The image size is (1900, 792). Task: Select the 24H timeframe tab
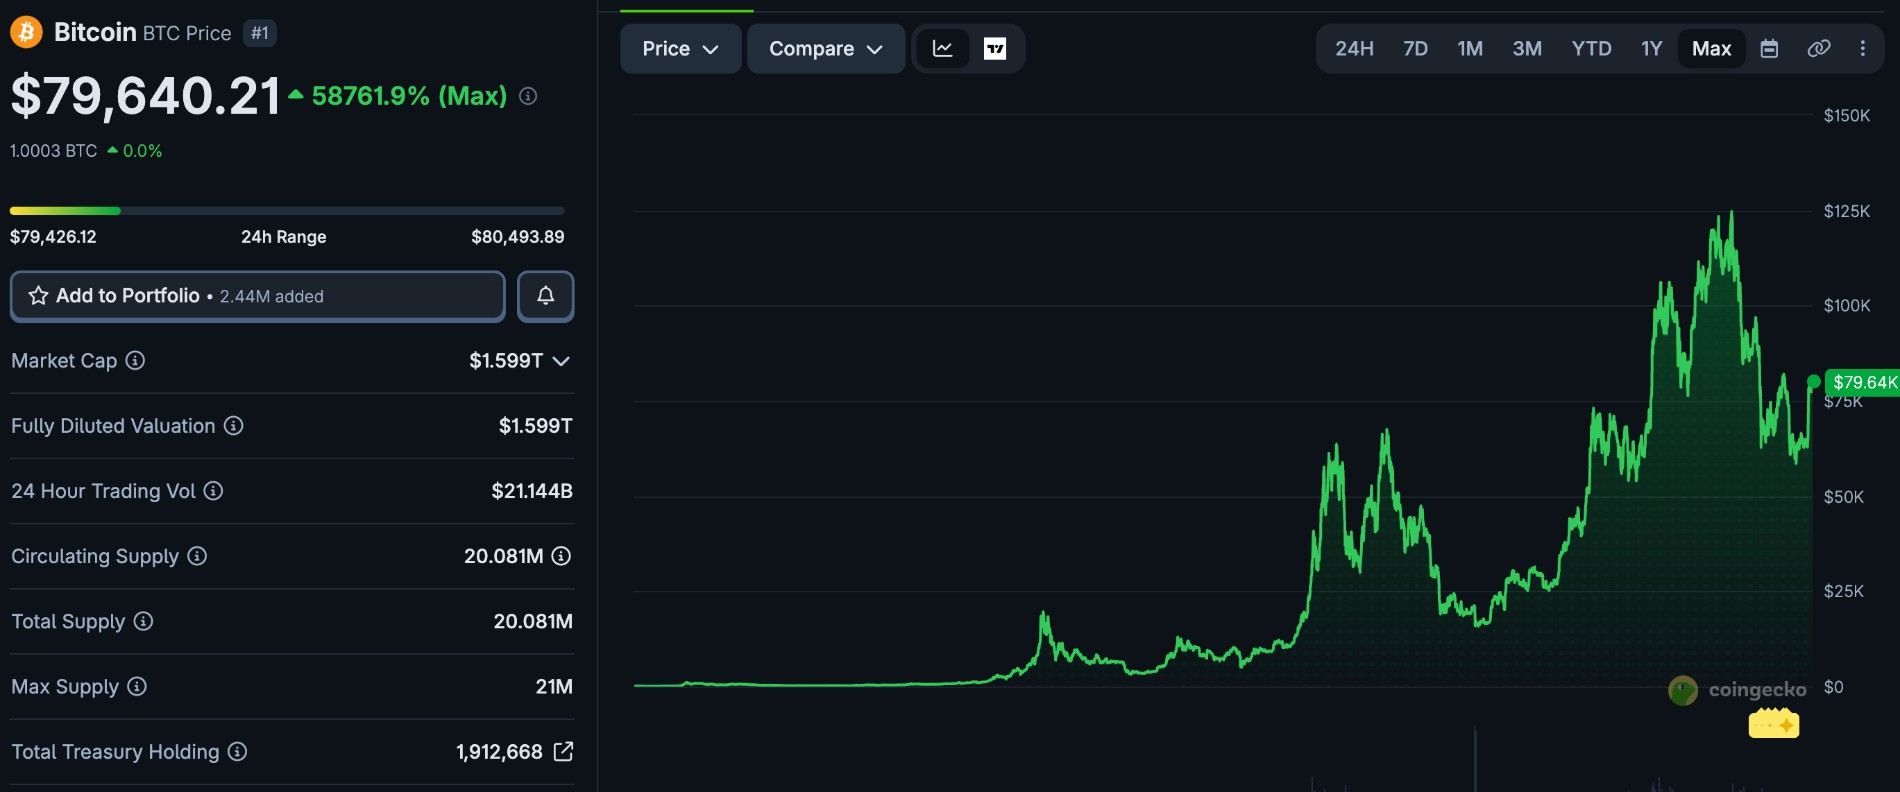1354,48
